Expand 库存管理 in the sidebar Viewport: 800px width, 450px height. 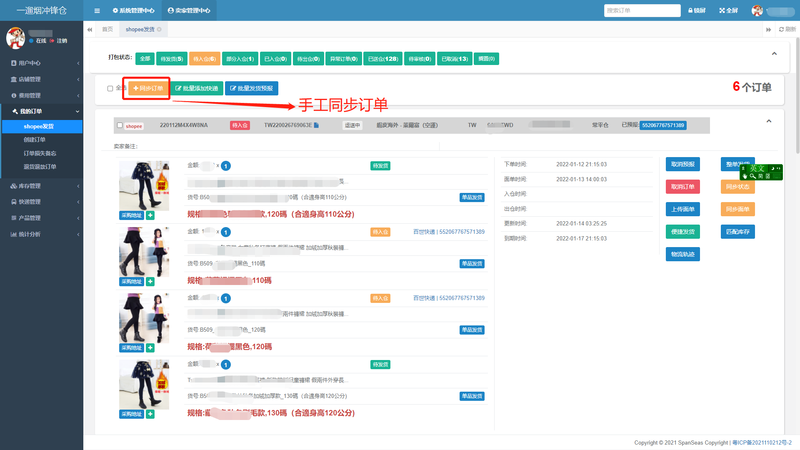click(41, 186)
